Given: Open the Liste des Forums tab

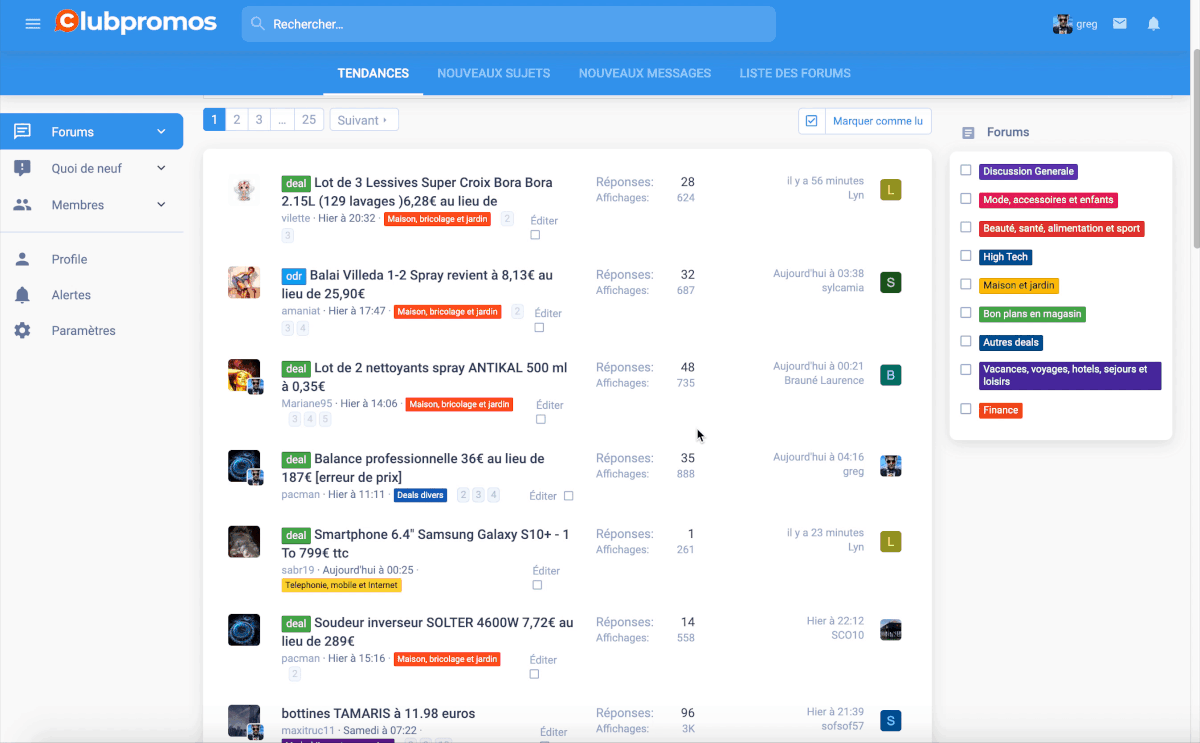Looking at the screenshot, I should (x=795, y=73).
